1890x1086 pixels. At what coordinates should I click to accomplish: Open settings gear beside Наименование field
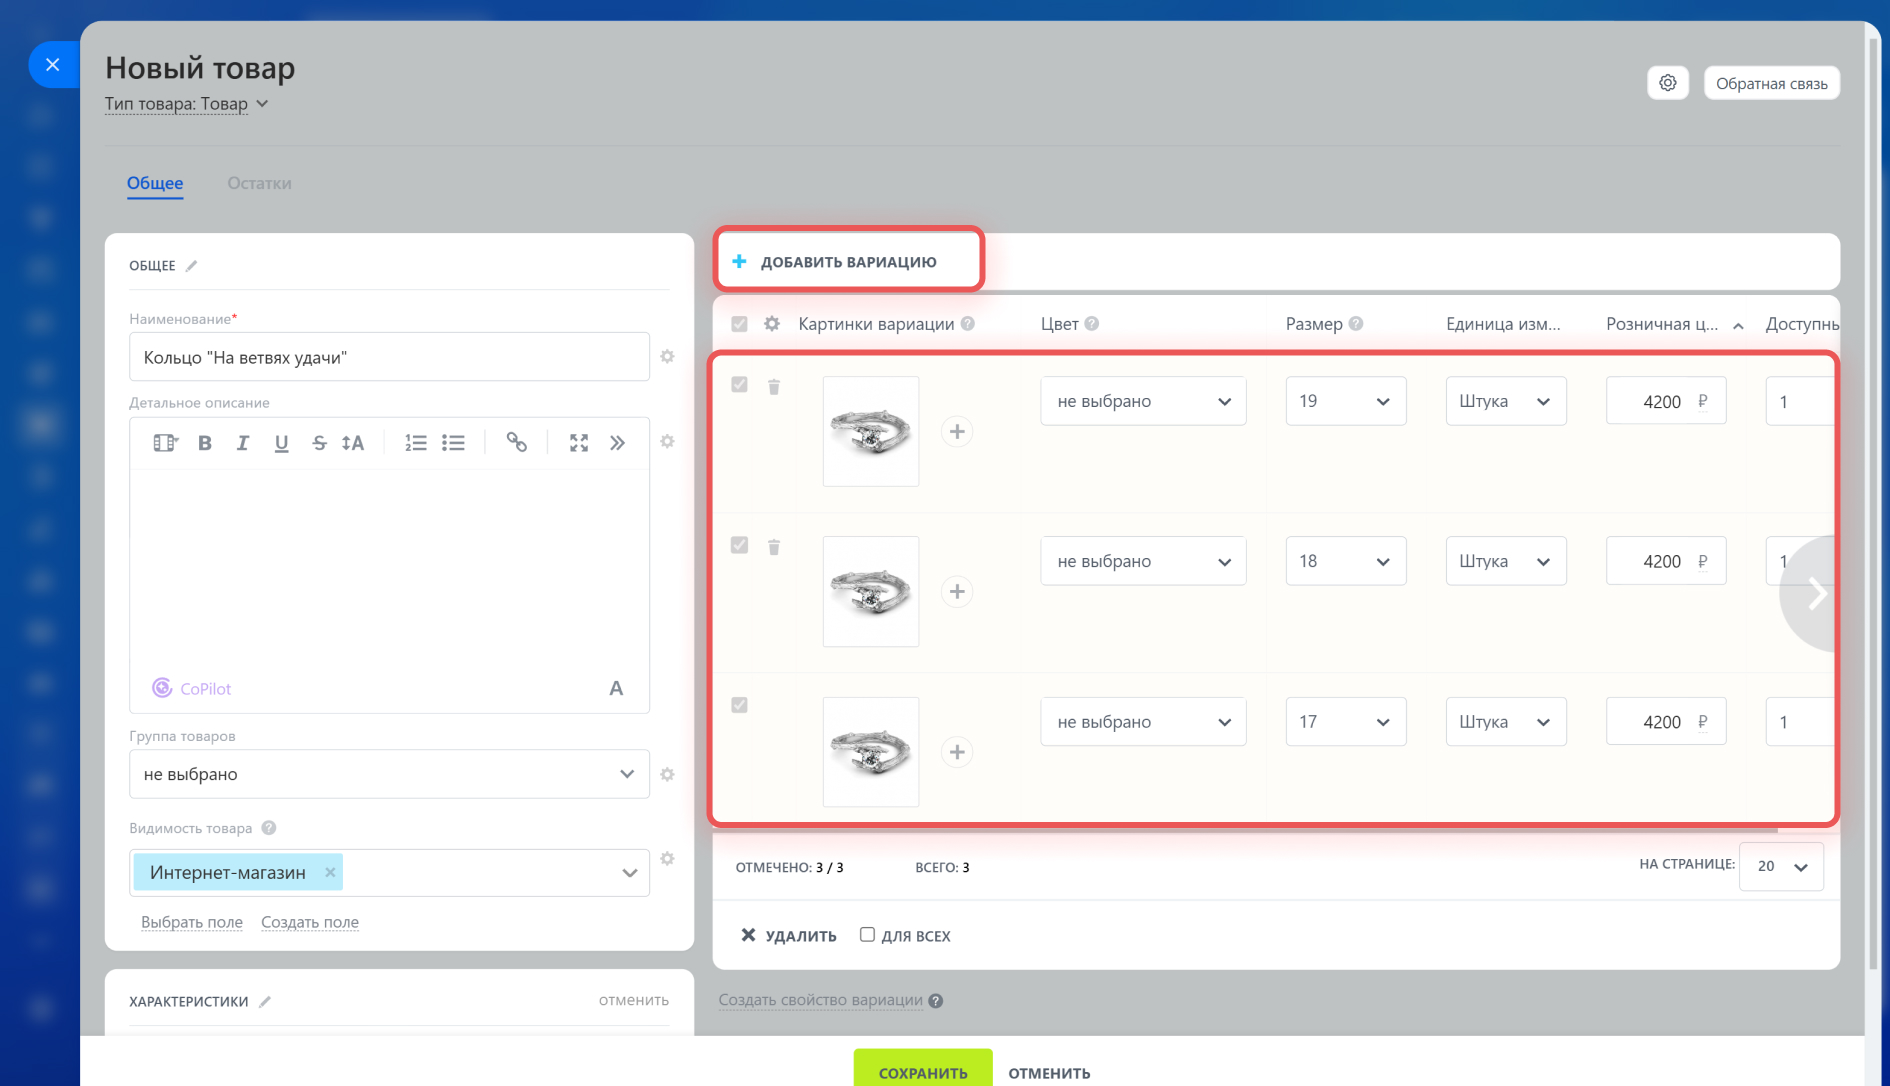[x=667, y=357]
